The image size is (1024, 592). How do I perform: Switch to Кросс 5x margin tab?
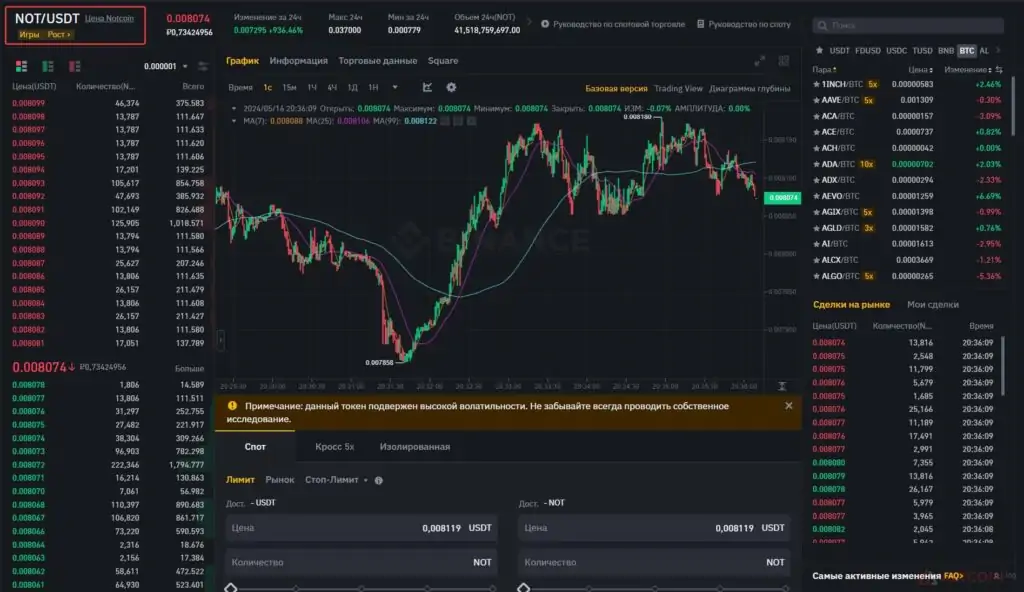[334, 446]
